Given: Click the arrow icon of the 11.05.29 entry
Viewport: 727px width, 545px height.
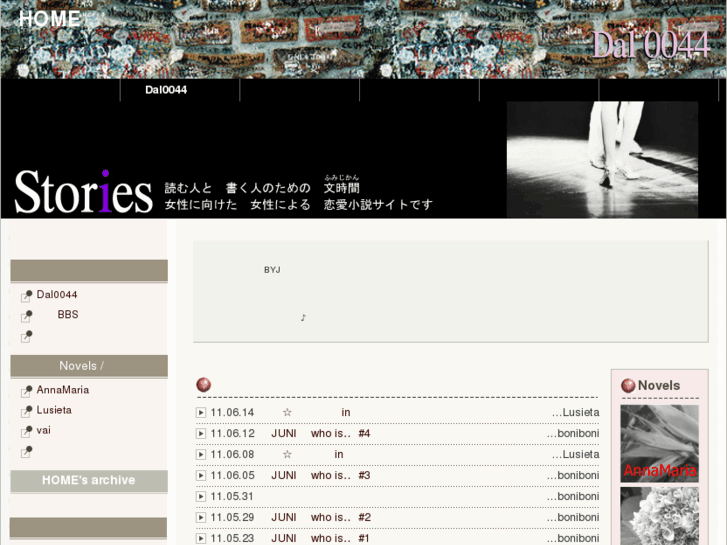Looking at the screenshot, I should pos(201,517).
